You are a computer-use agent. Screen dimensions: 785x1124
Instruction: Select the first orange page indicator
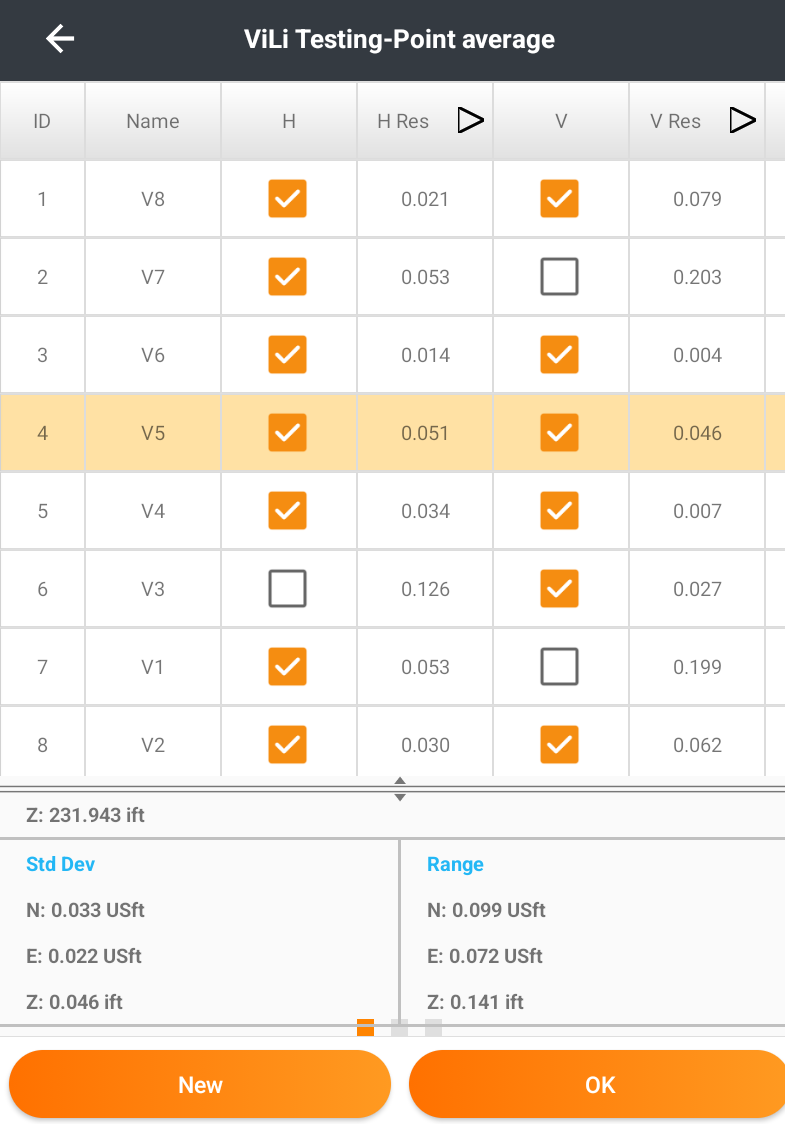(366, 1027)
